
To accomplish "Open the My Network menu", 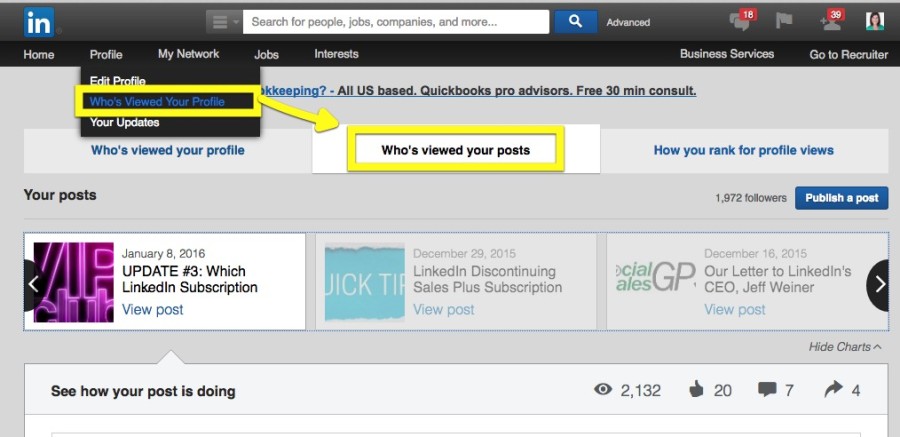I will [x=189, y=54].
